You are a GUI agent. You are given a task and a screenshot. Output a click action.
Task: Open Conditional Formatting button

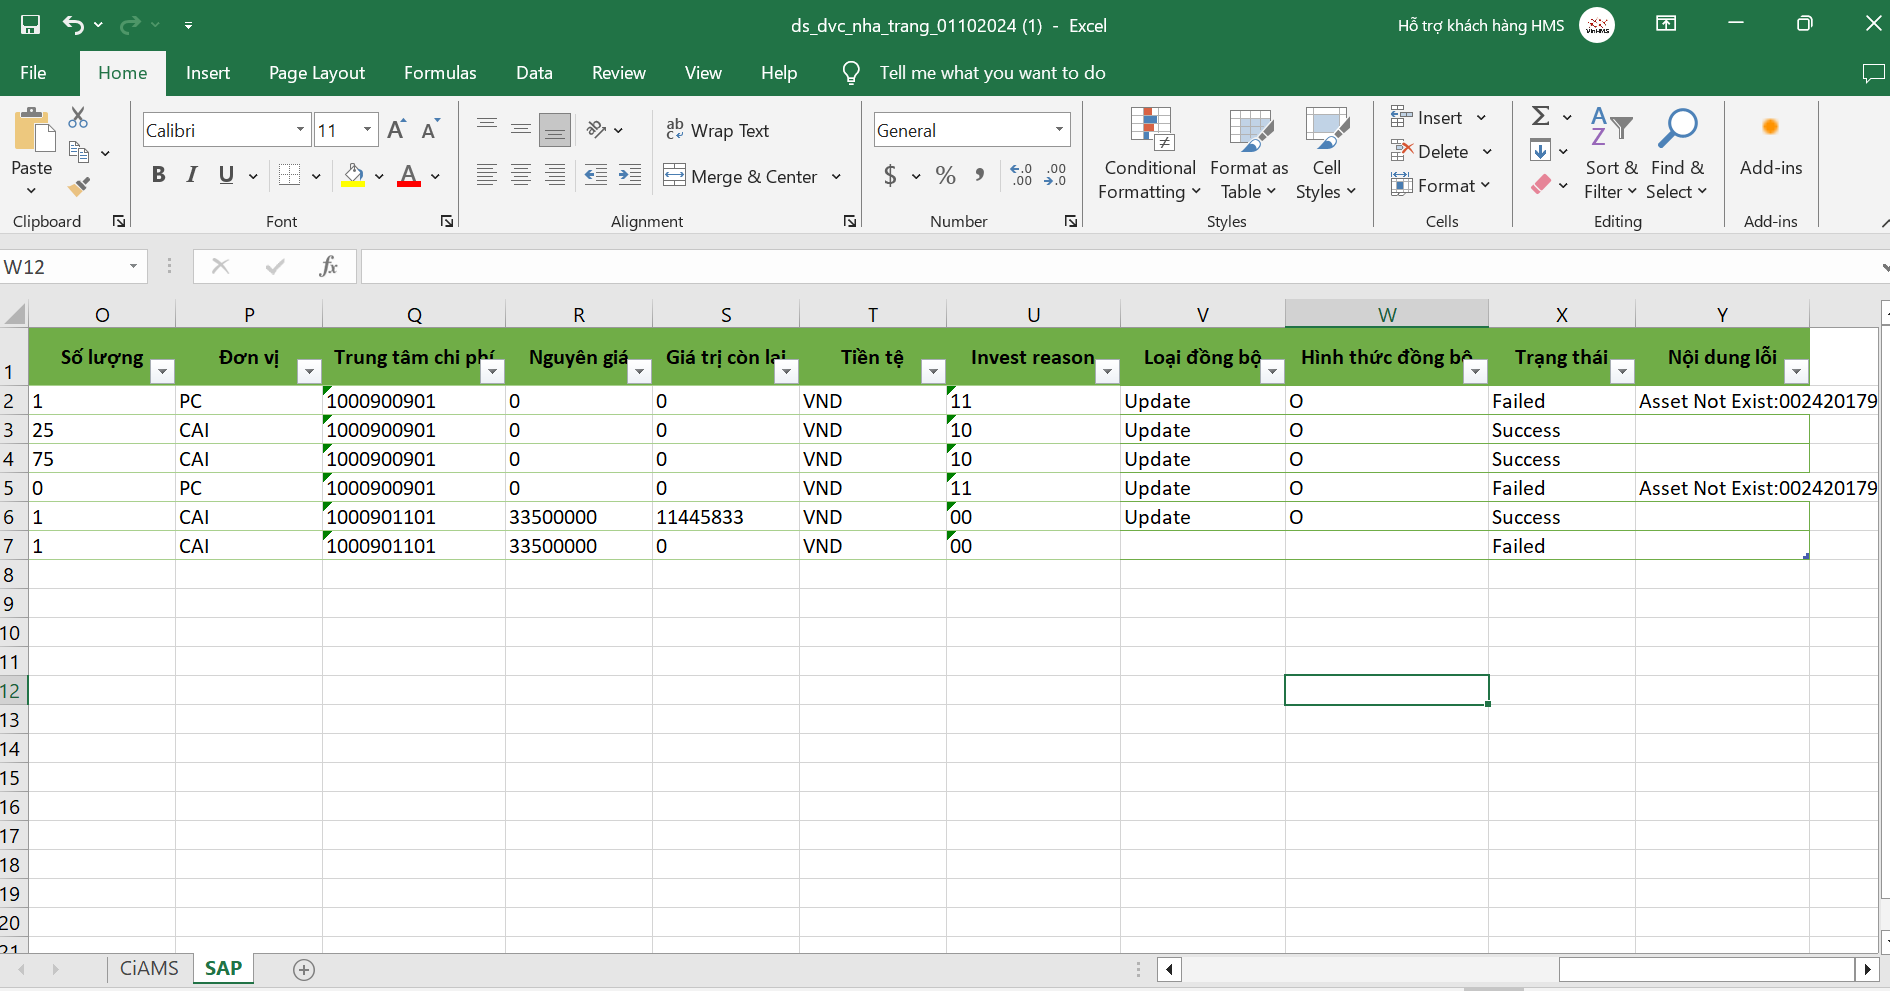[1150, 155]
